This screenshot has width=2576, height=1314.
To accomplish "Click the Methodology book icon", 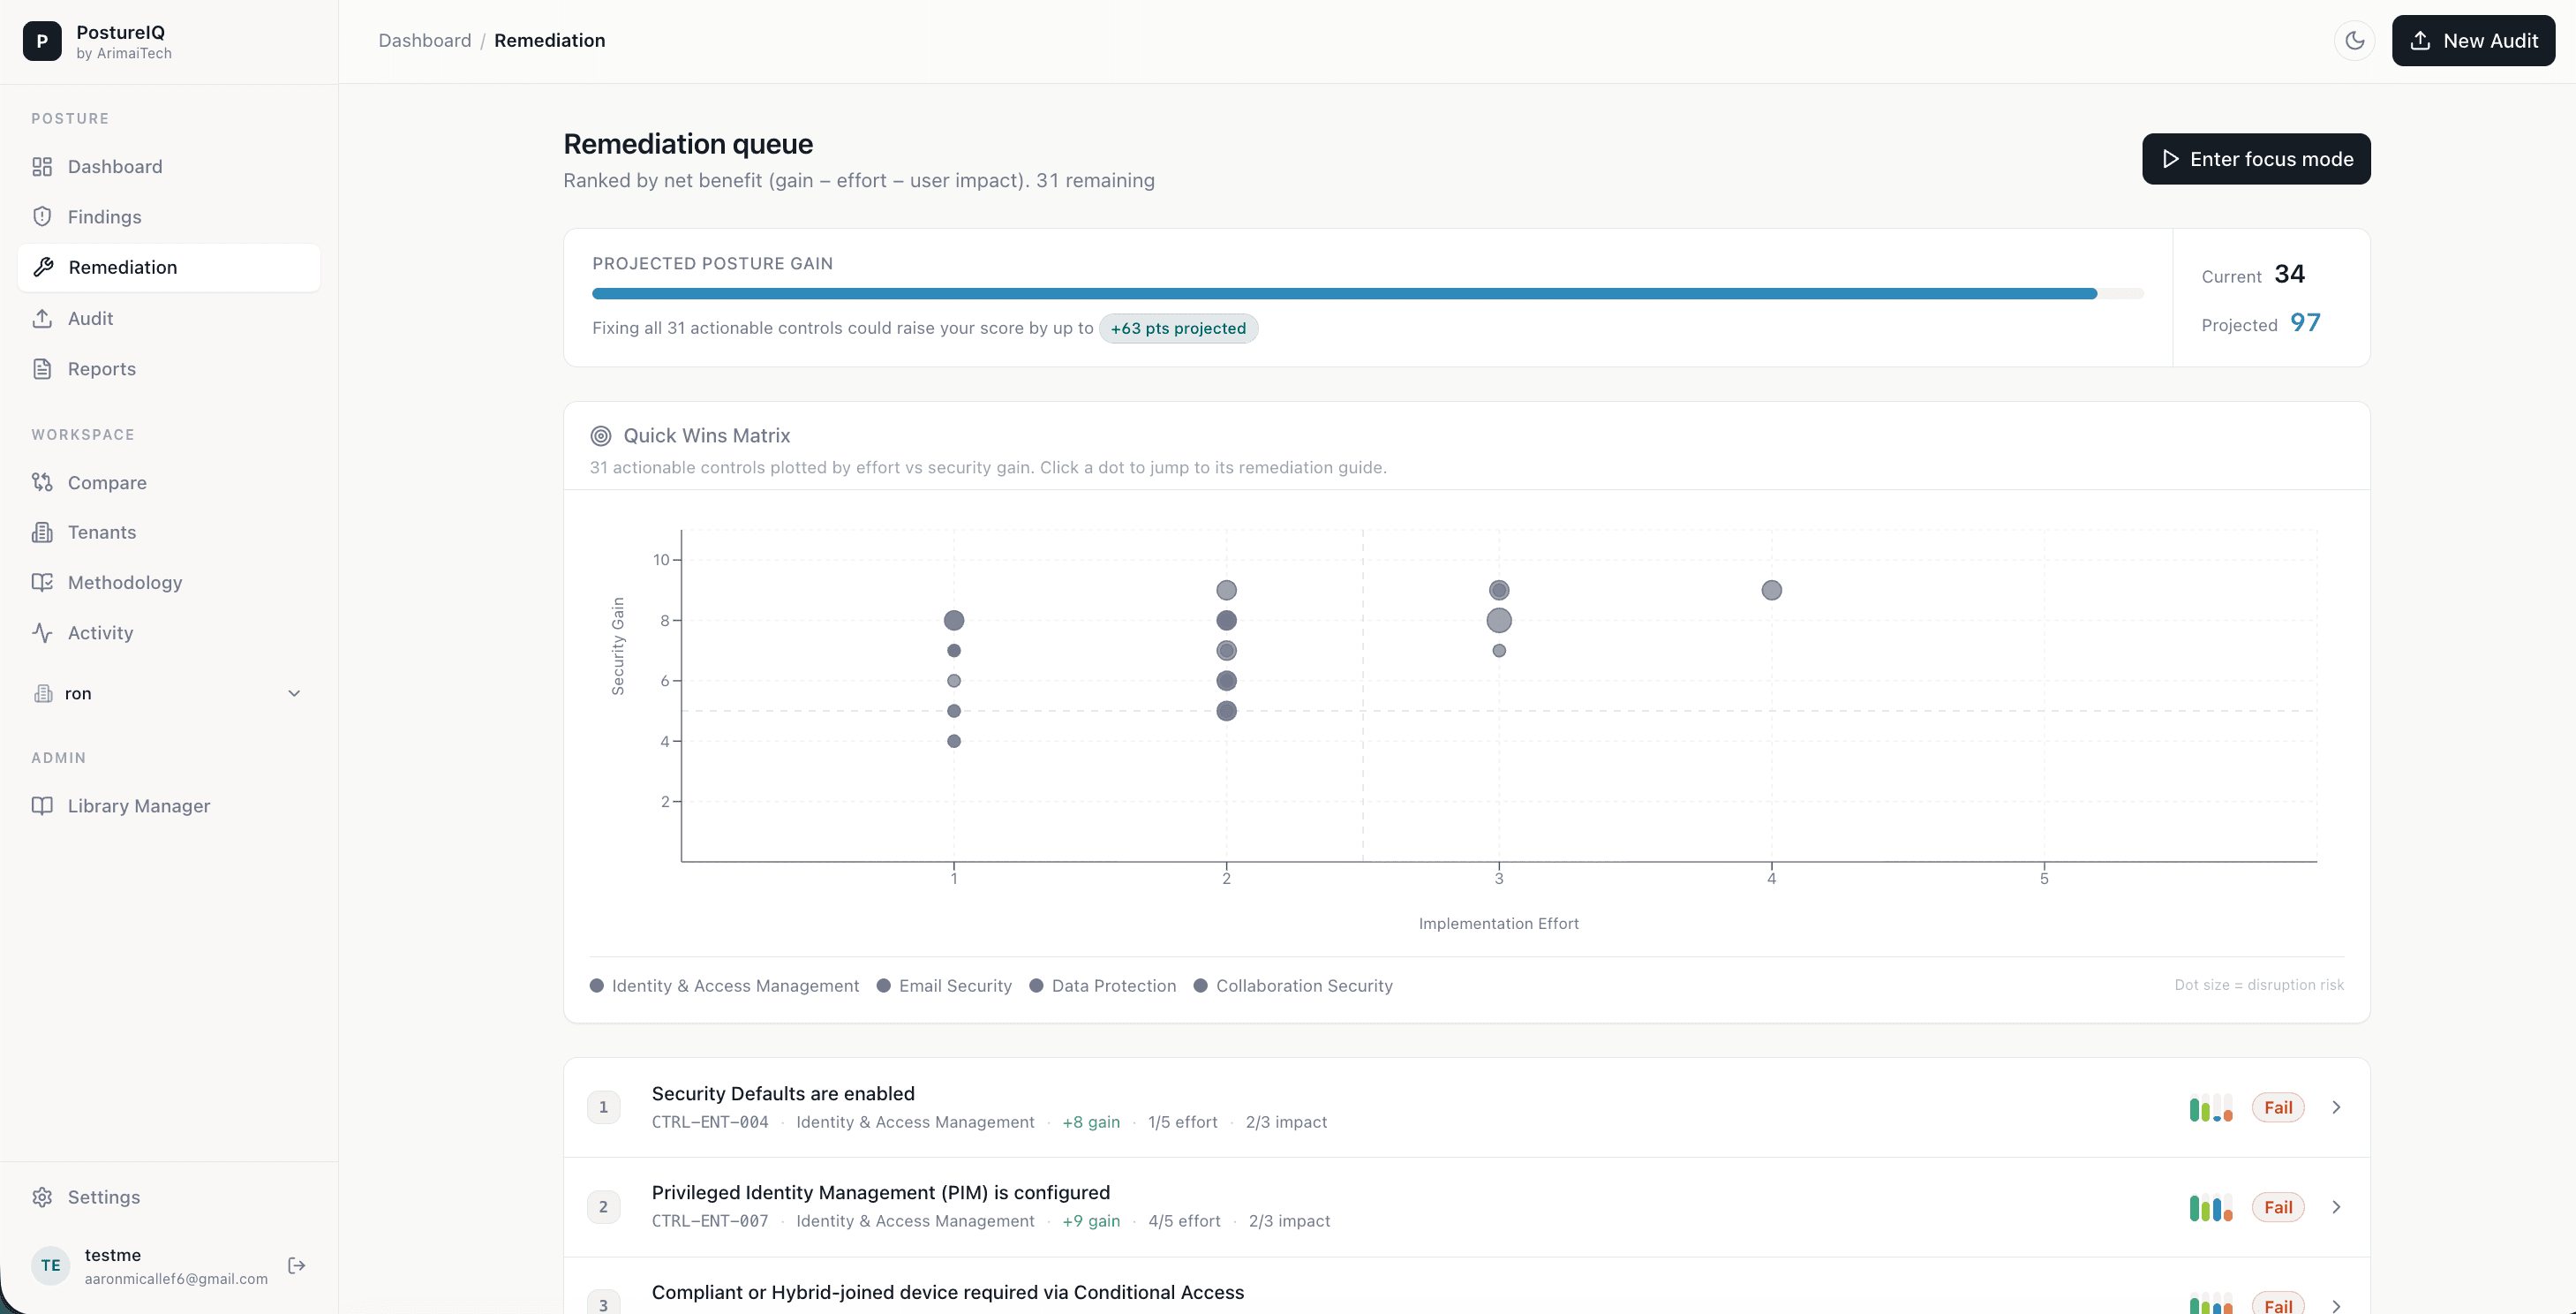I will 42,582.
